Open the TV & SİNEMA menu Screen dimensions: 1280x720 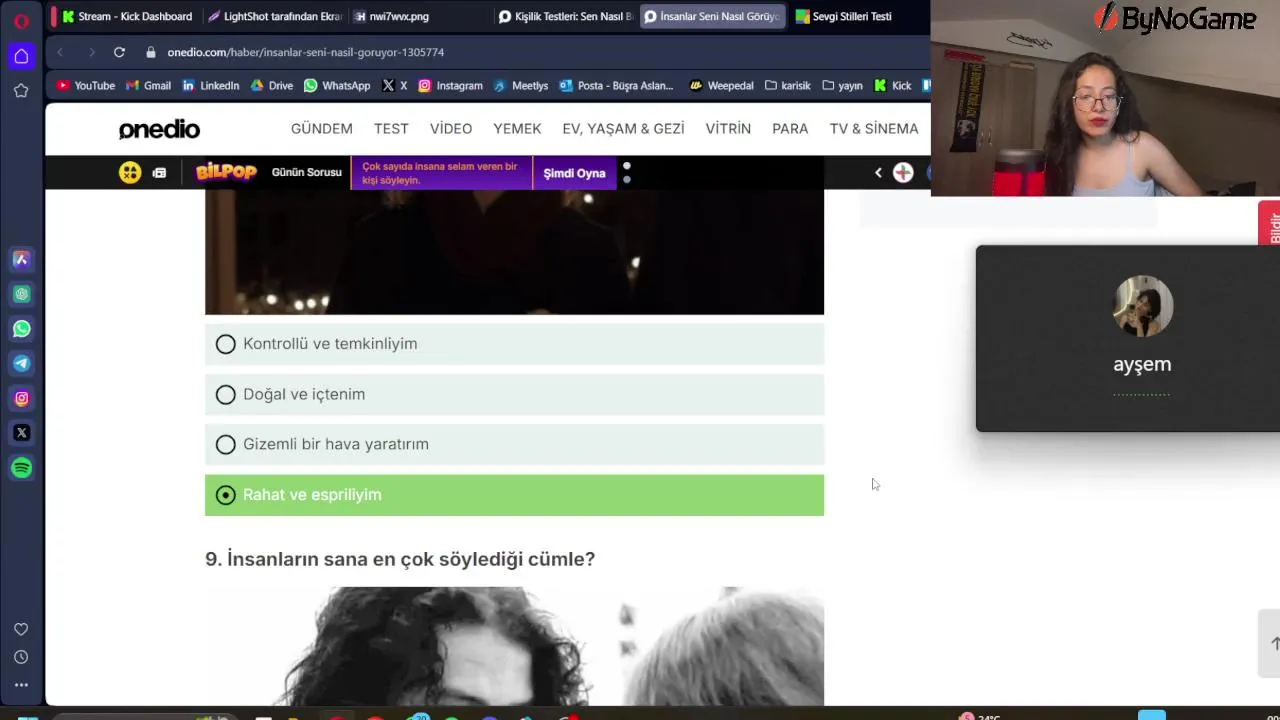(874, 129)
